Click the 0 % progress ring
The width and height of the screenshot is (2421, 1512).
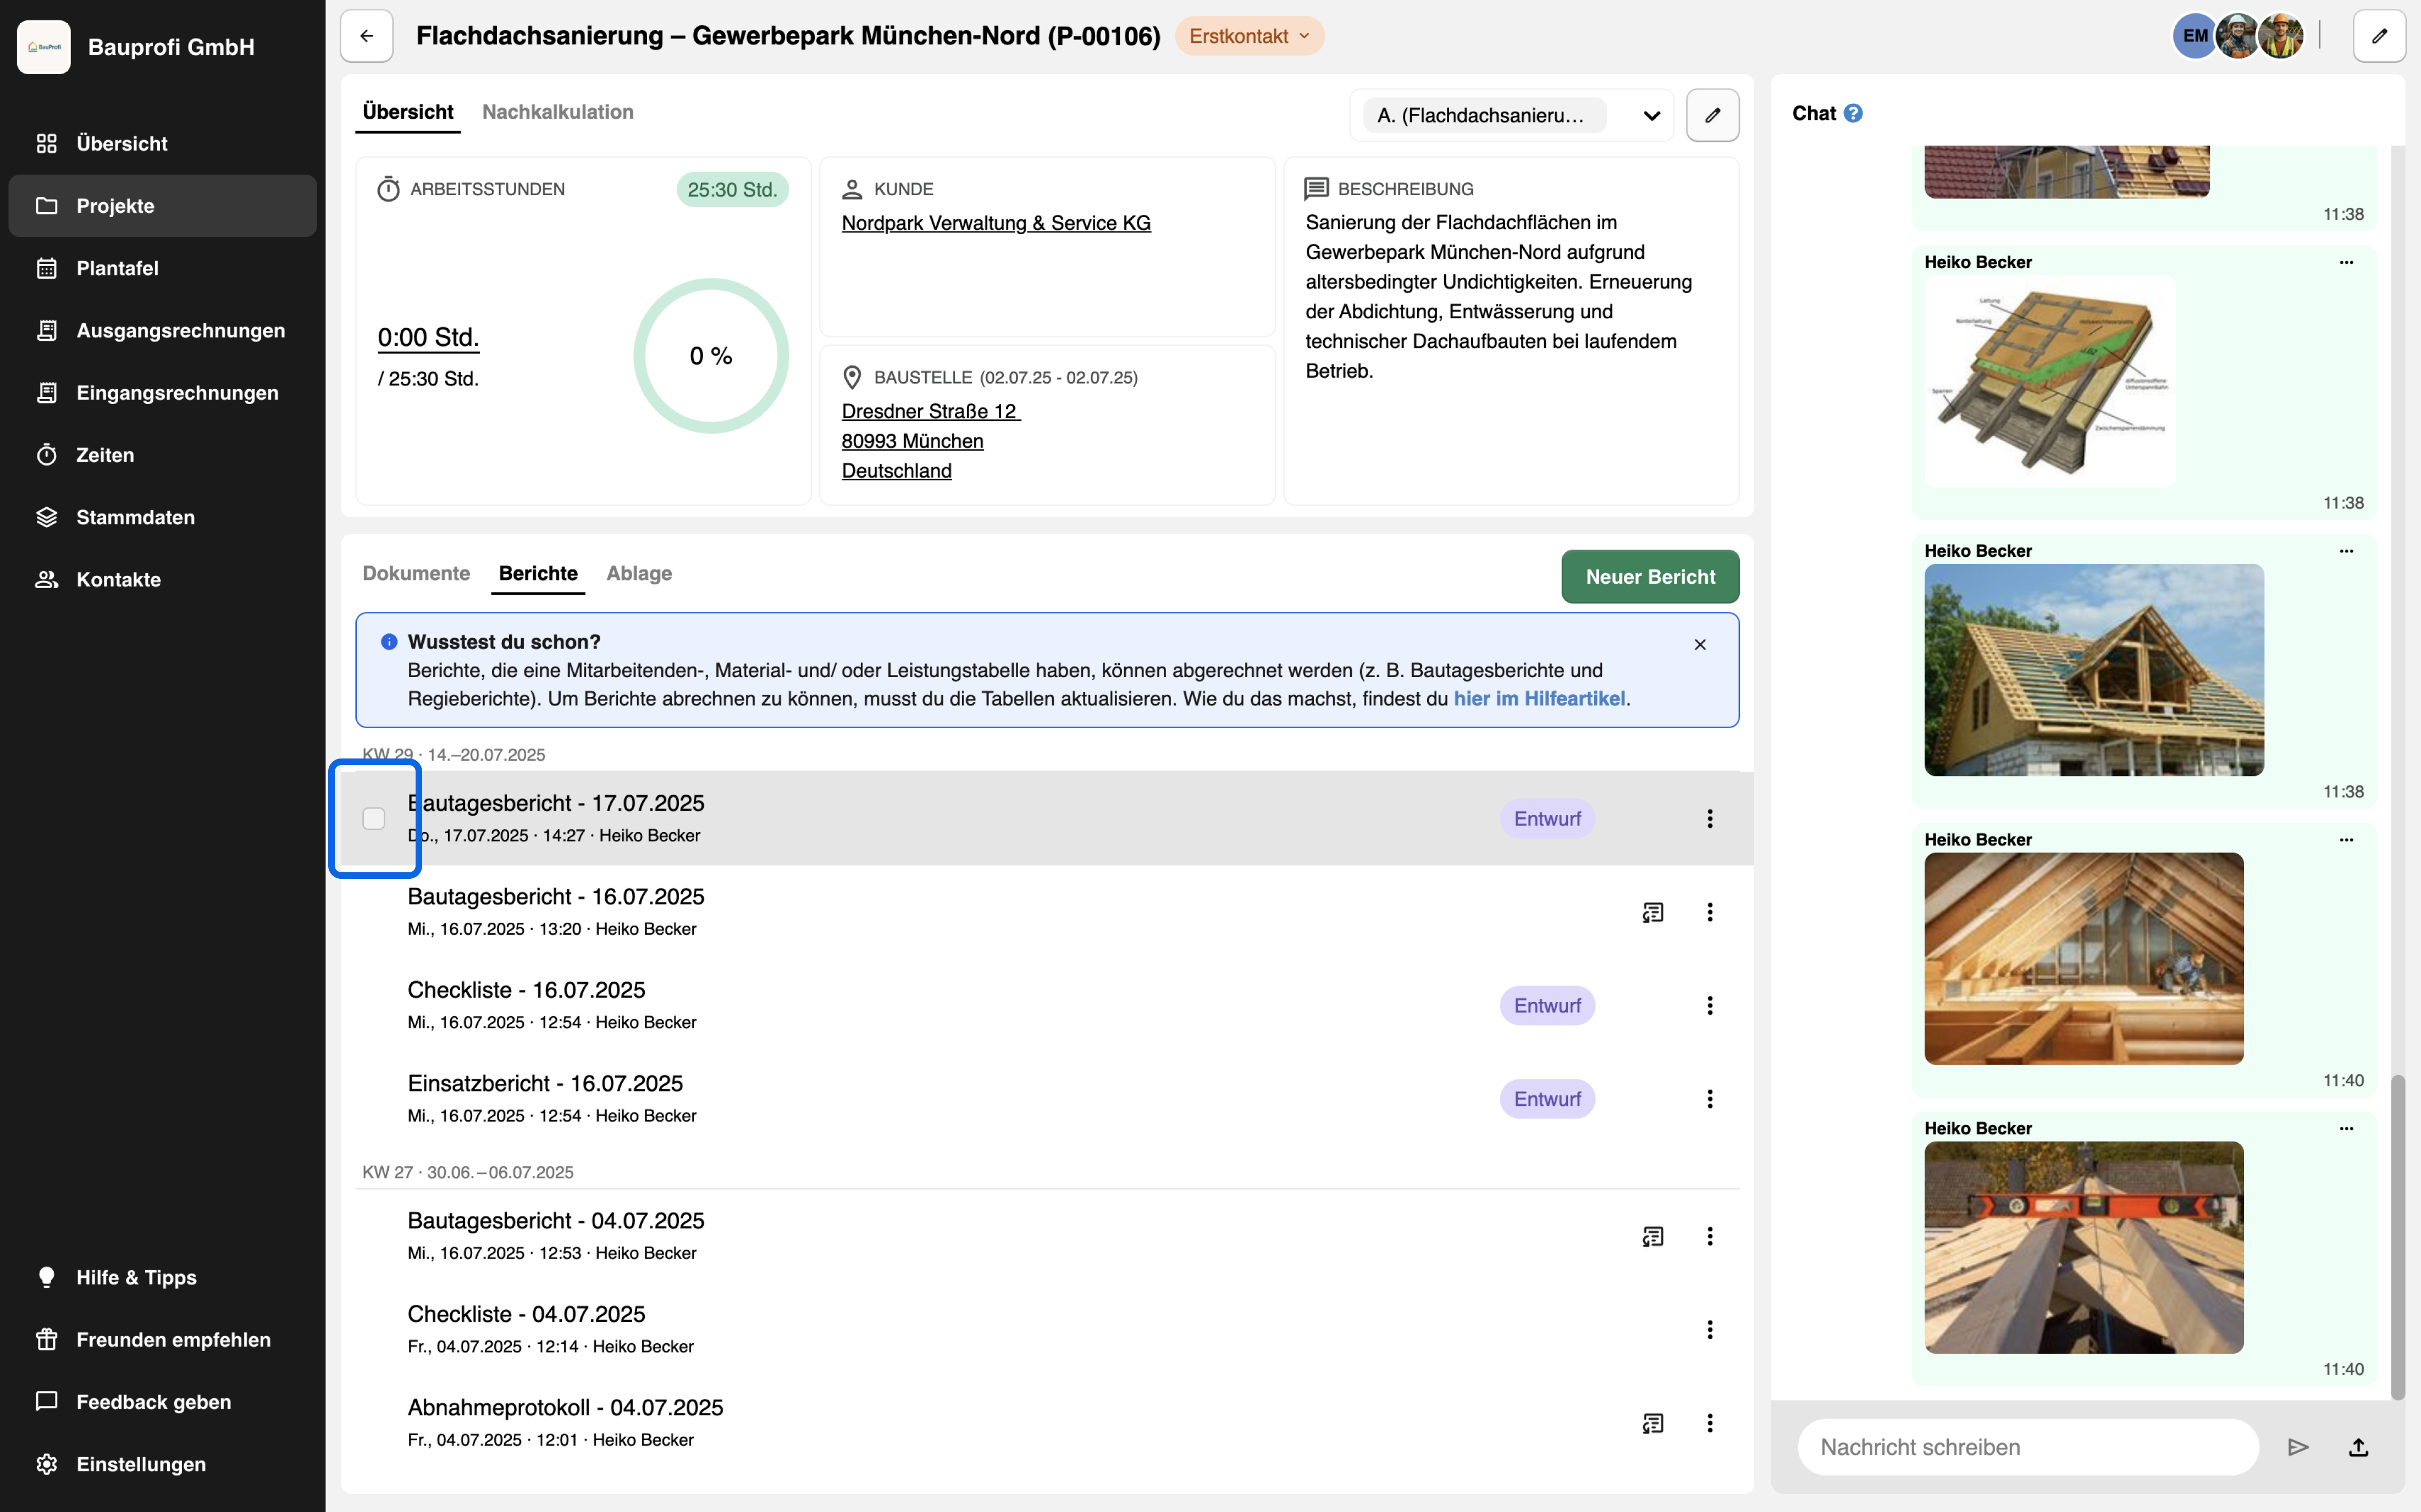coord(711,355)
